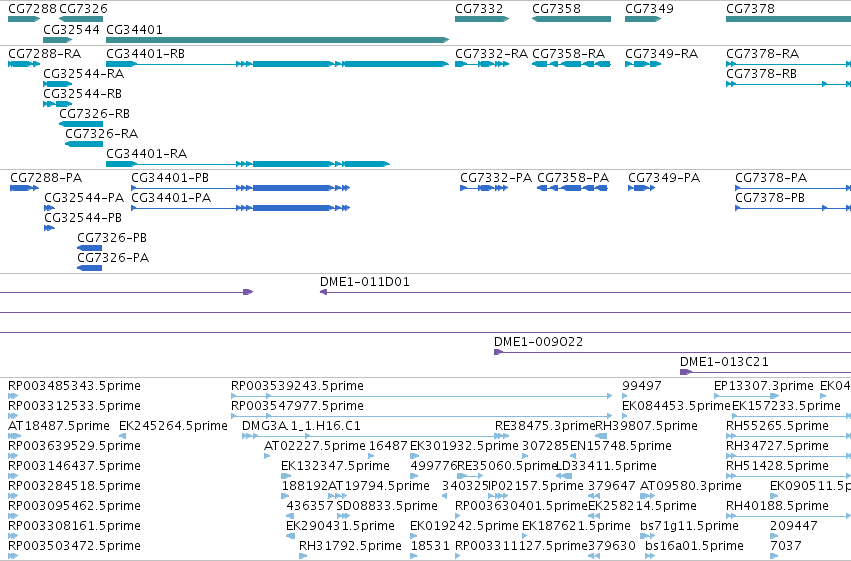Select protein CG7358-PA

573,178
